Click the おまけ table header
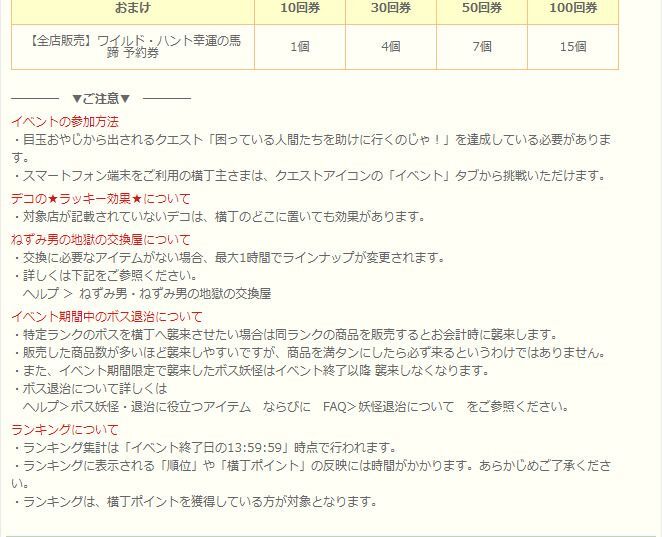This screenshot has width=662, height=537. [x=131, y=8]
